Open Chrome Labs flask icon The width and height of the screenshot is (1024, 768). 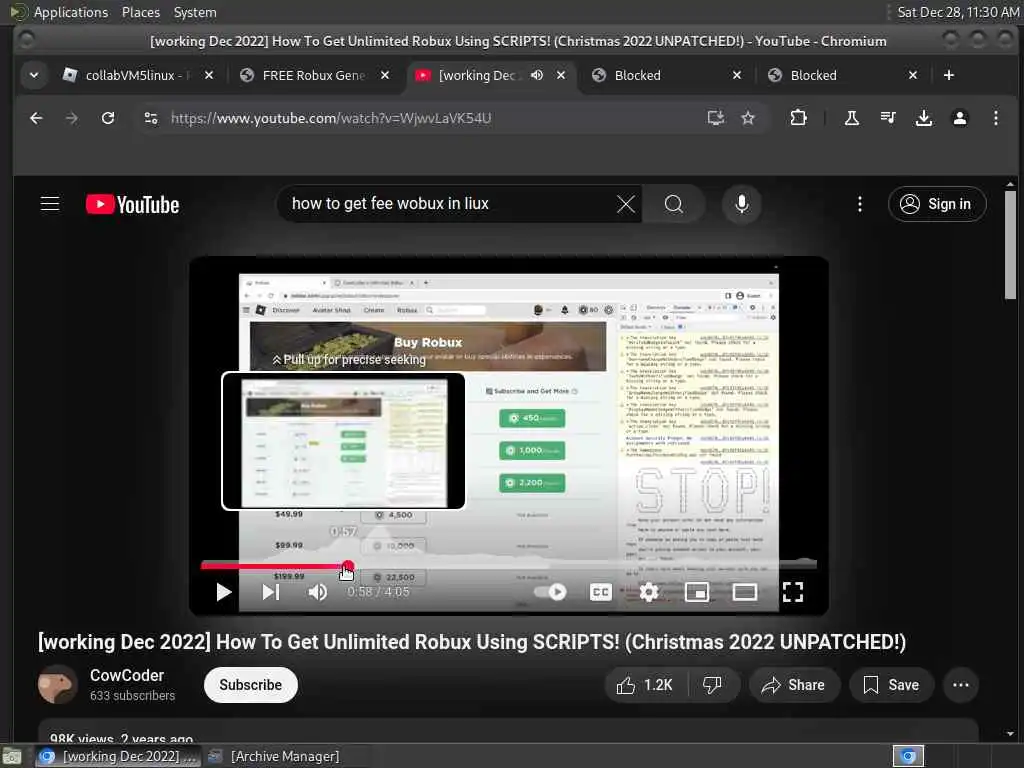click(852, 118)
